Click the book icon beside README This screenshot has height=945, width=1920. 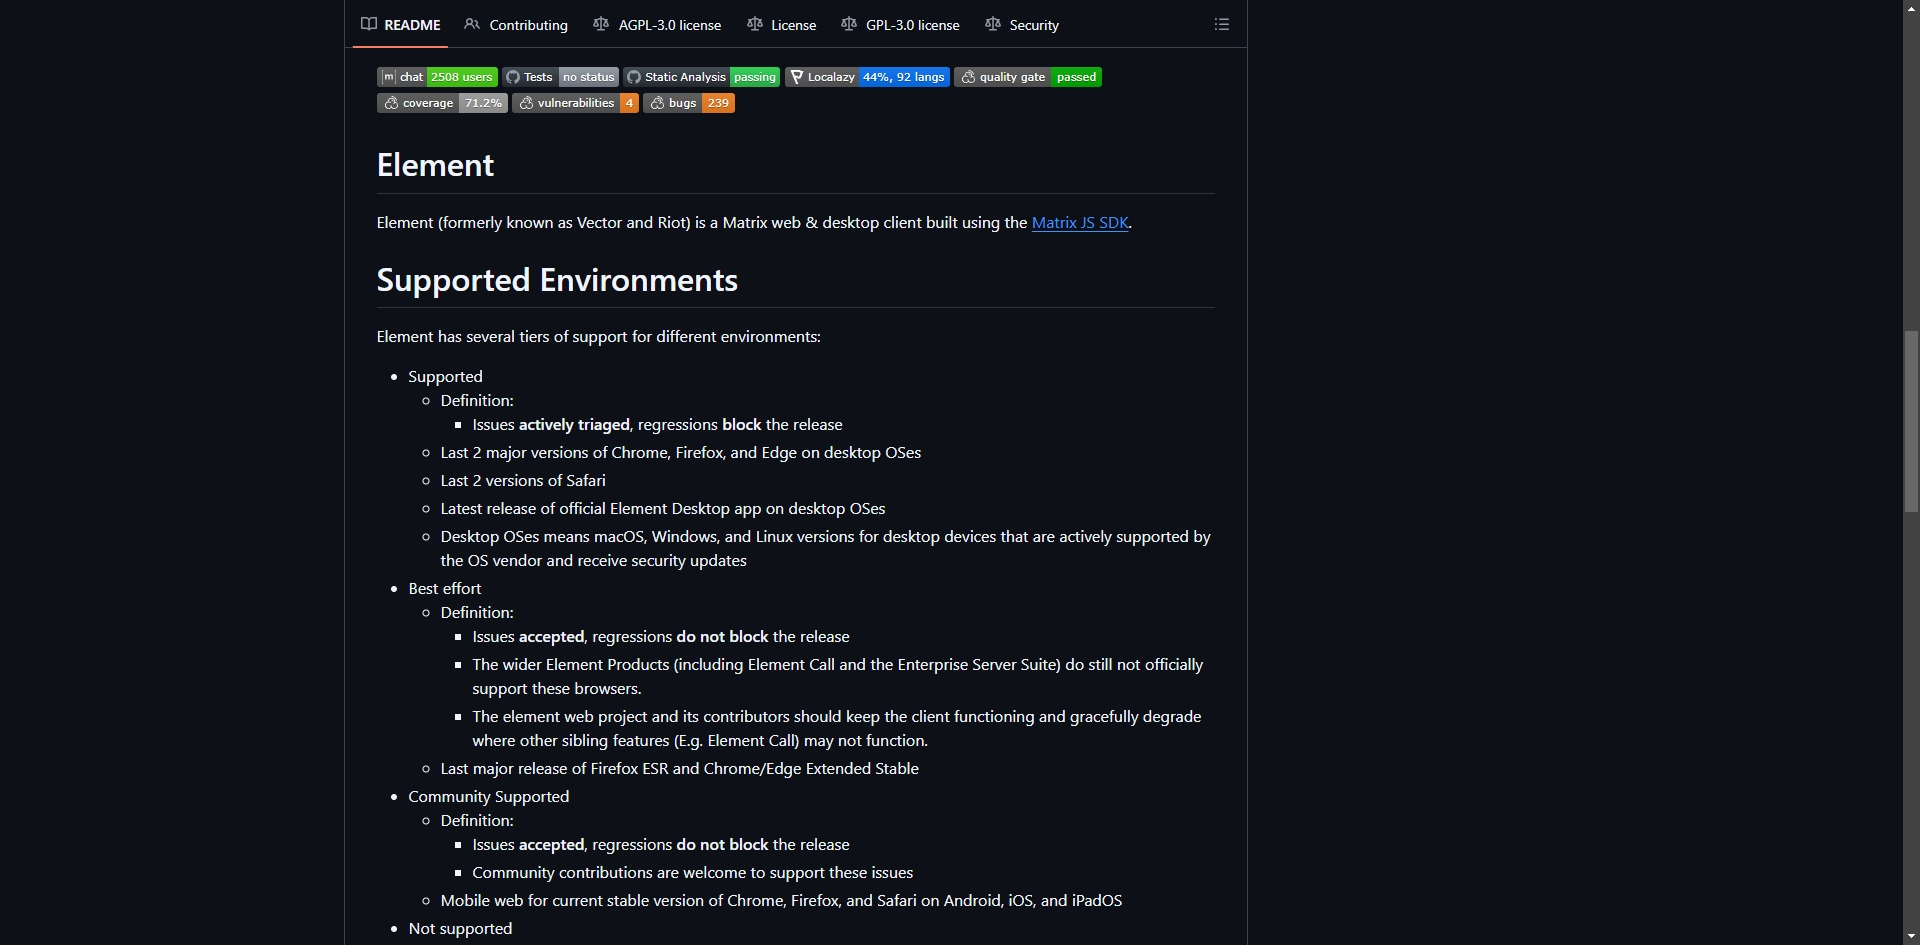click(369, 24)
